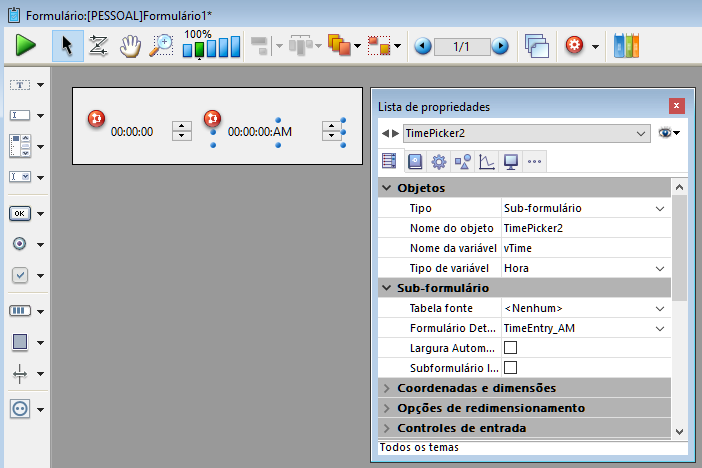Image resolution: width=702 pixels, height=468 pixels.
Task: Go to next form page
Action: click(x=500, y=46)
